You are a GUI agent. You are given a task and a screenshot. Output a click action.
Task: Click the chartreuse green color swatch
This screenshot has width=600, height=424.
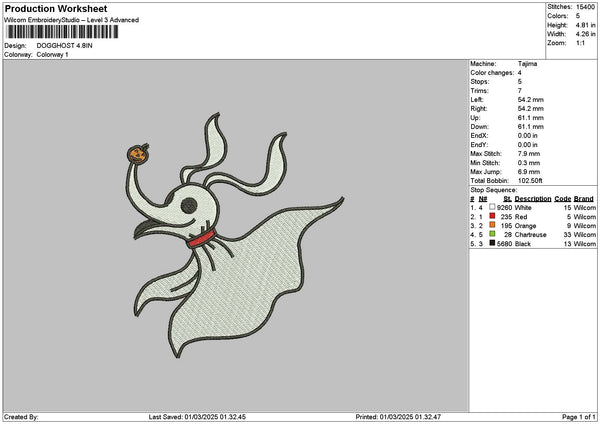point(492,234)
